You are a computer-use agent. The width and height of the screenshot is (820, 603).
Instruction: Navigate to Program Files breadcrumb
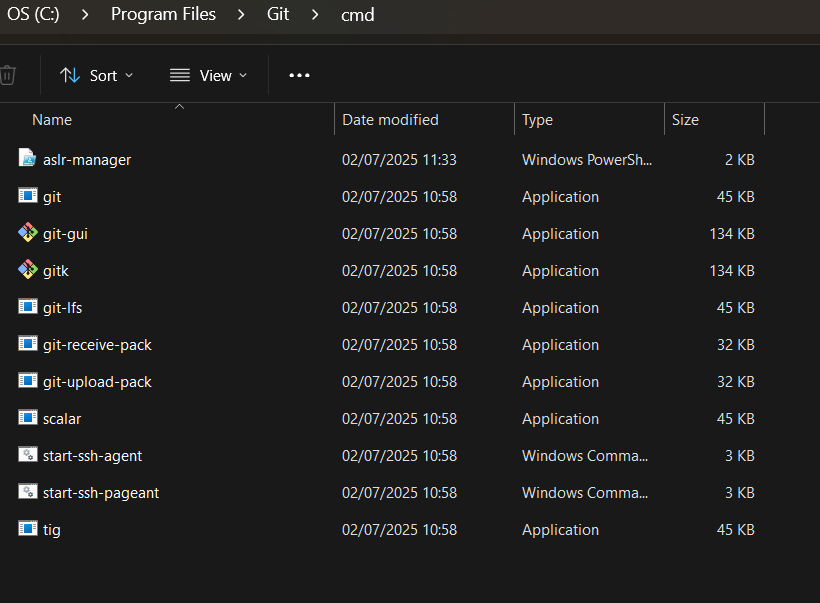pos(163,14)
